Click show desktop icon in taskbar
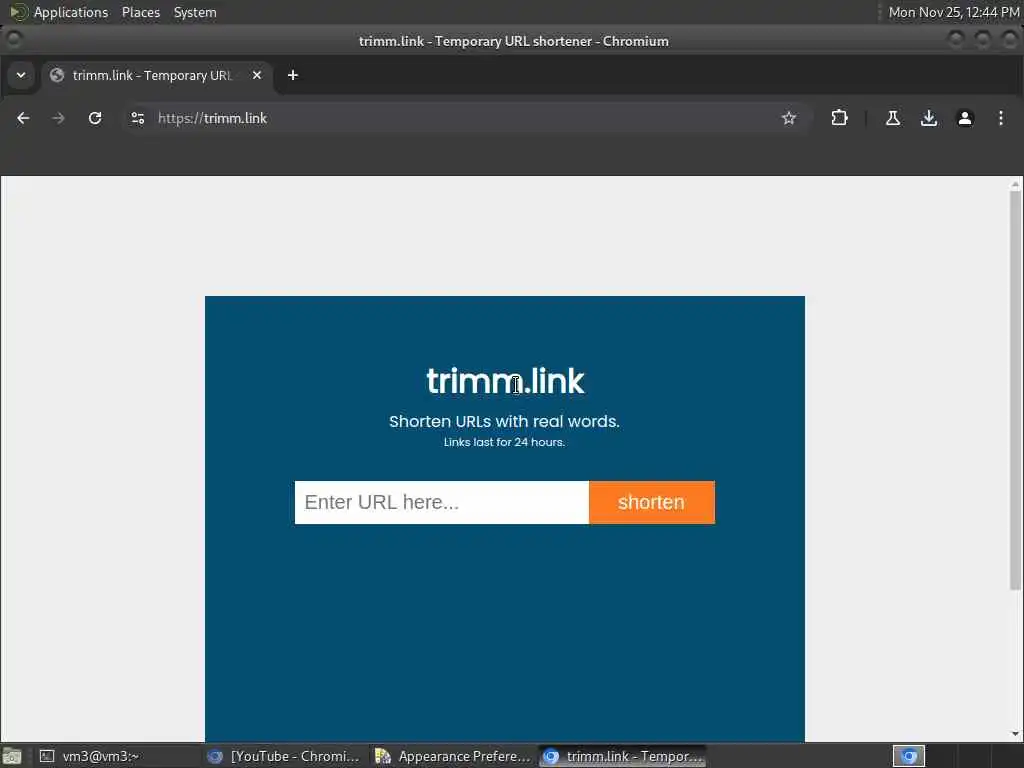The height and width of the screenshot is (768, 1024). pos(12,756)
